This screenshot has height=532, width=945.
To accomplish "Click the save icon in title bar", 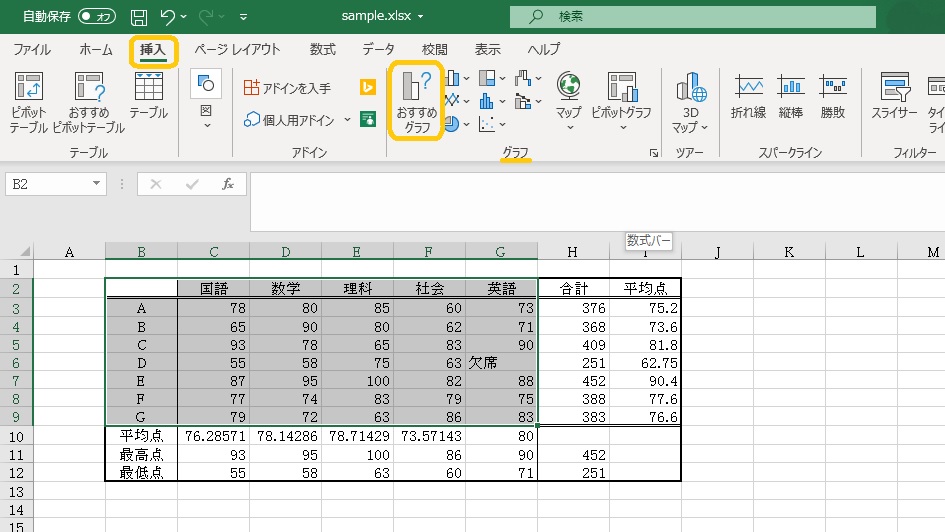I will (x=139, y=17).
